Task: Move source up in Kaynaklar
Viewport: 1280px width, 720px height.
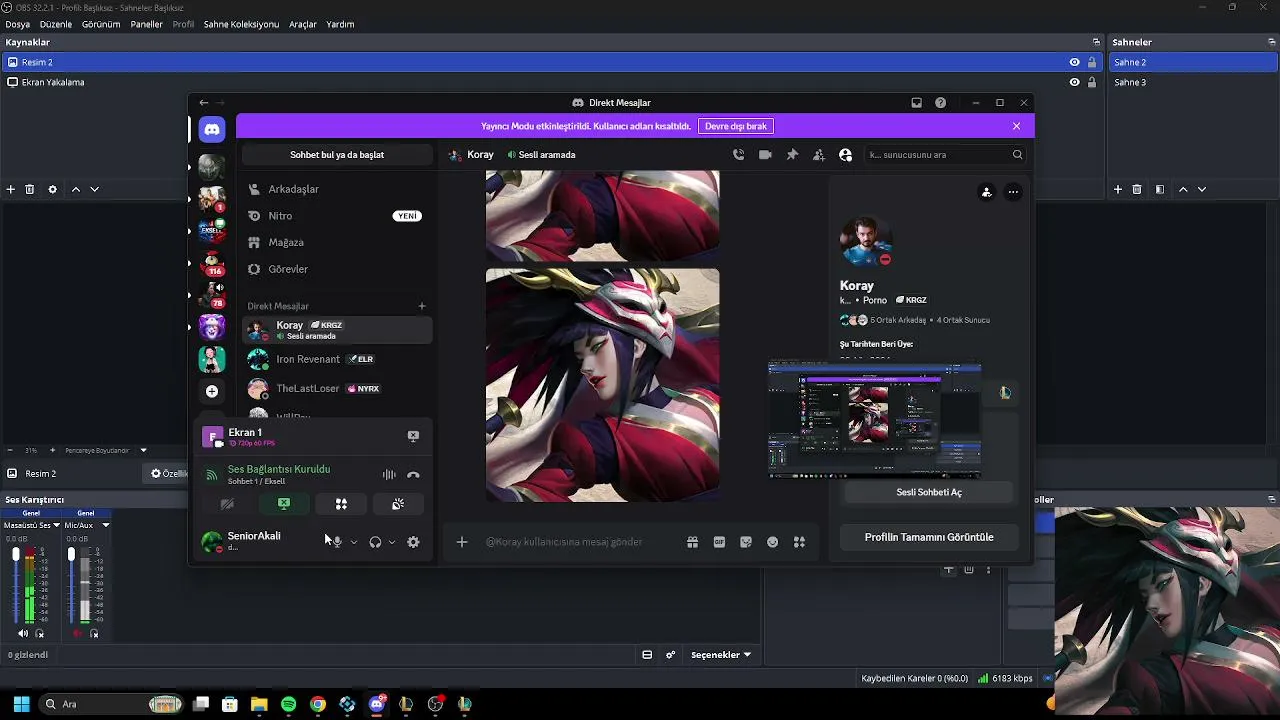Action: tap(75, 189)
